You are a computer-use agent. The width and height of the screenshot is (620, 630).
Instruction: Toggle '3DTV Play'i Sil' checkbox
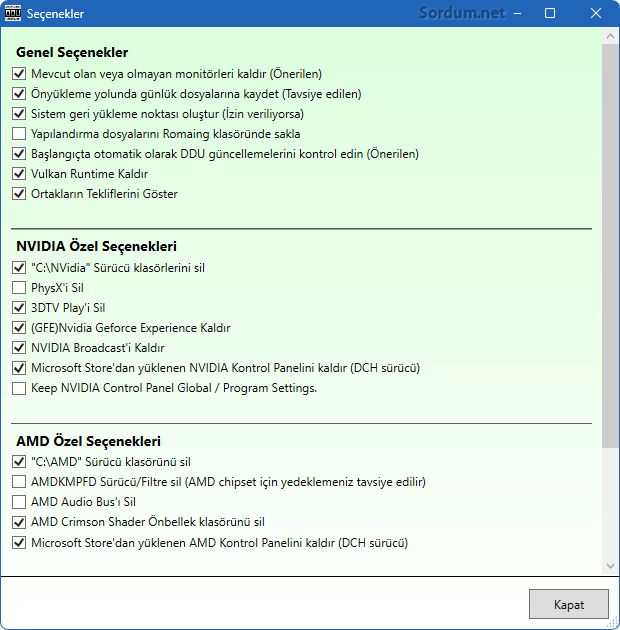click(x=20, y=308)
